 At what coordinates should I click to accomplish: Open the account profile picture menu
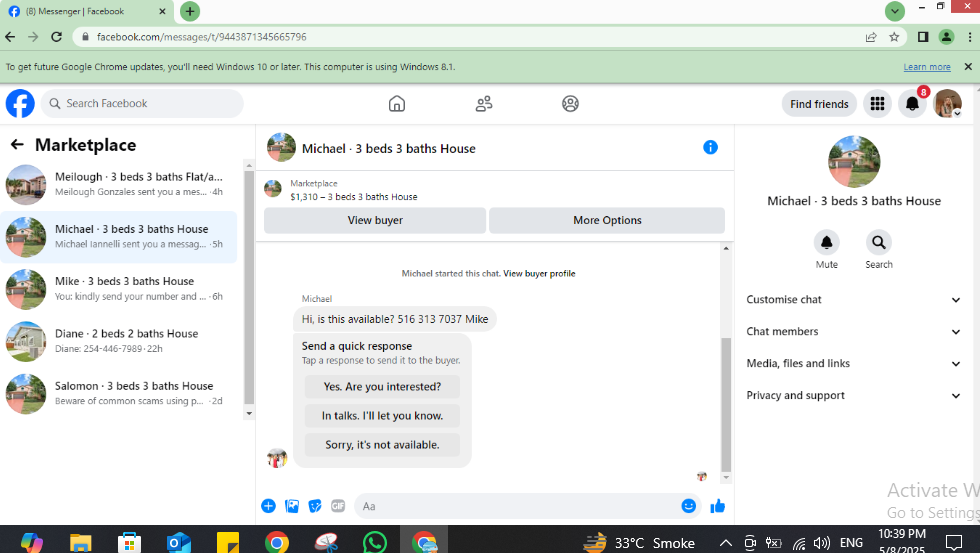[948, 104]
